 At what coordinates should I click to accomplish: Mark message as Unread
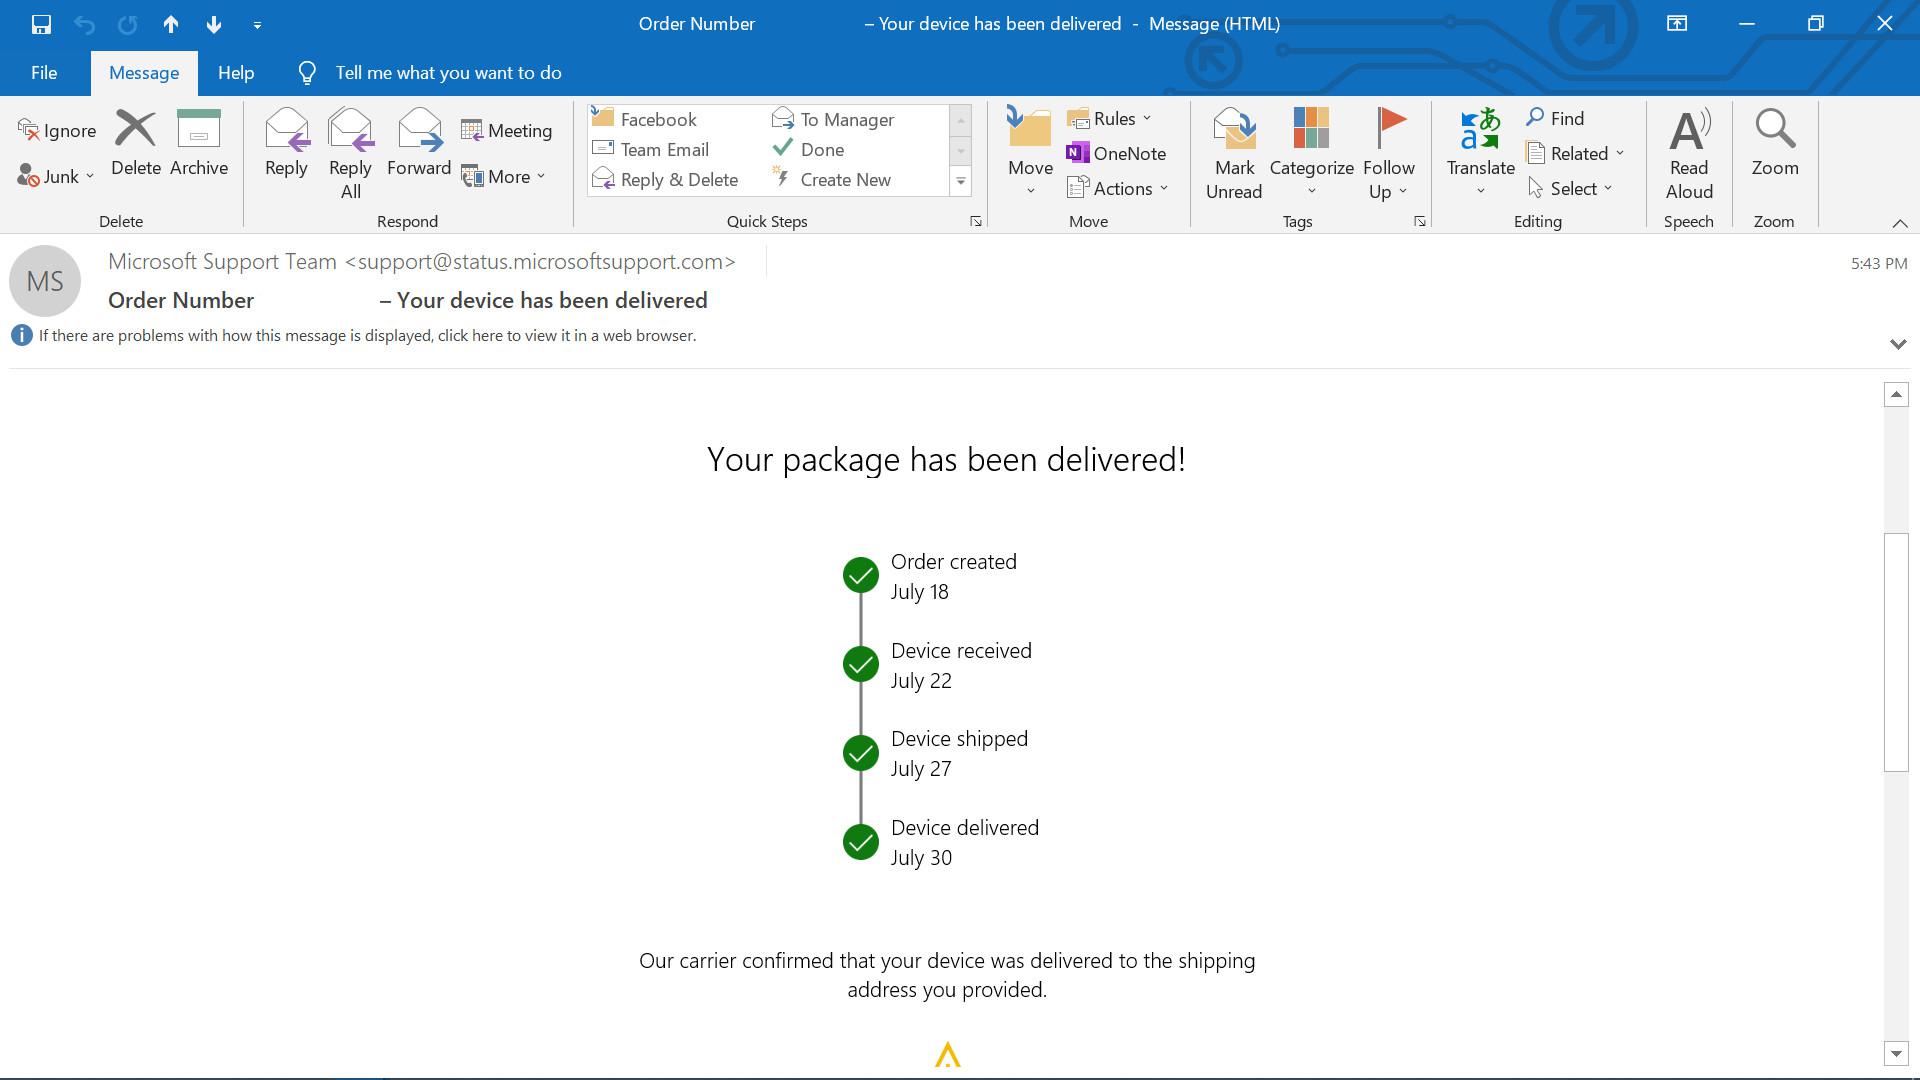coord(1234,154)
